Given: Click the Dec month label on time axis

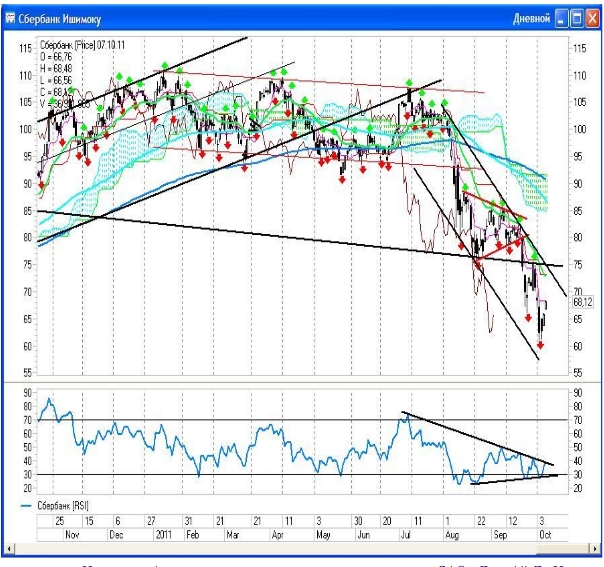Looking at the screenshot, I should (116, 535).
